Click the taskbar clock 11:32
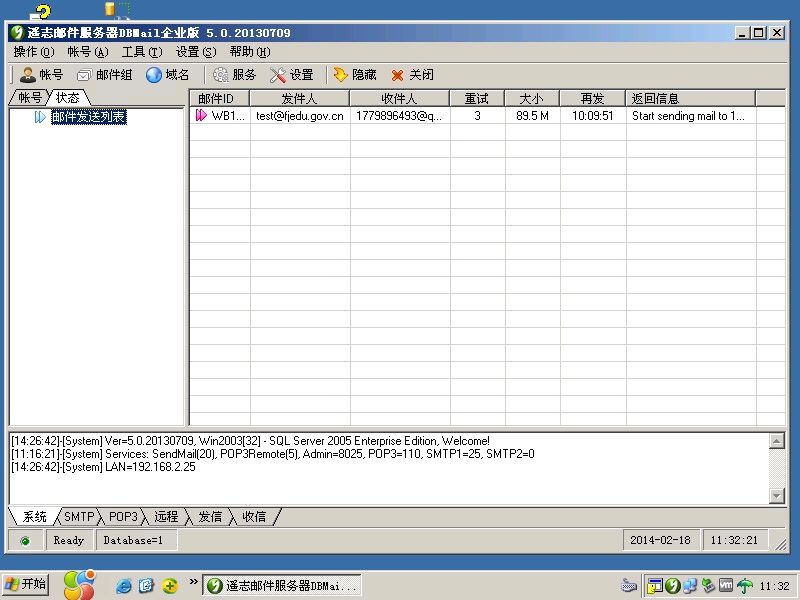 774,586
